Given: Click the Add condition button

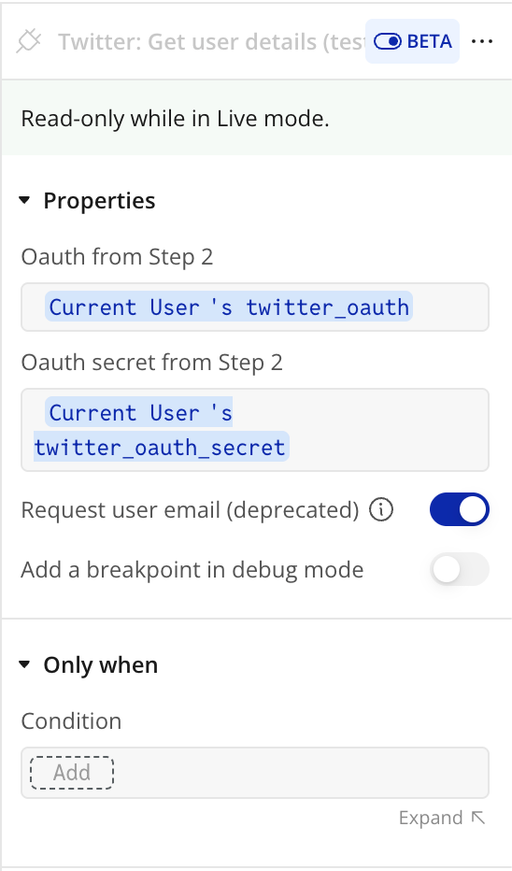Looking at the screenshot, I should click(x=72, y=773).
